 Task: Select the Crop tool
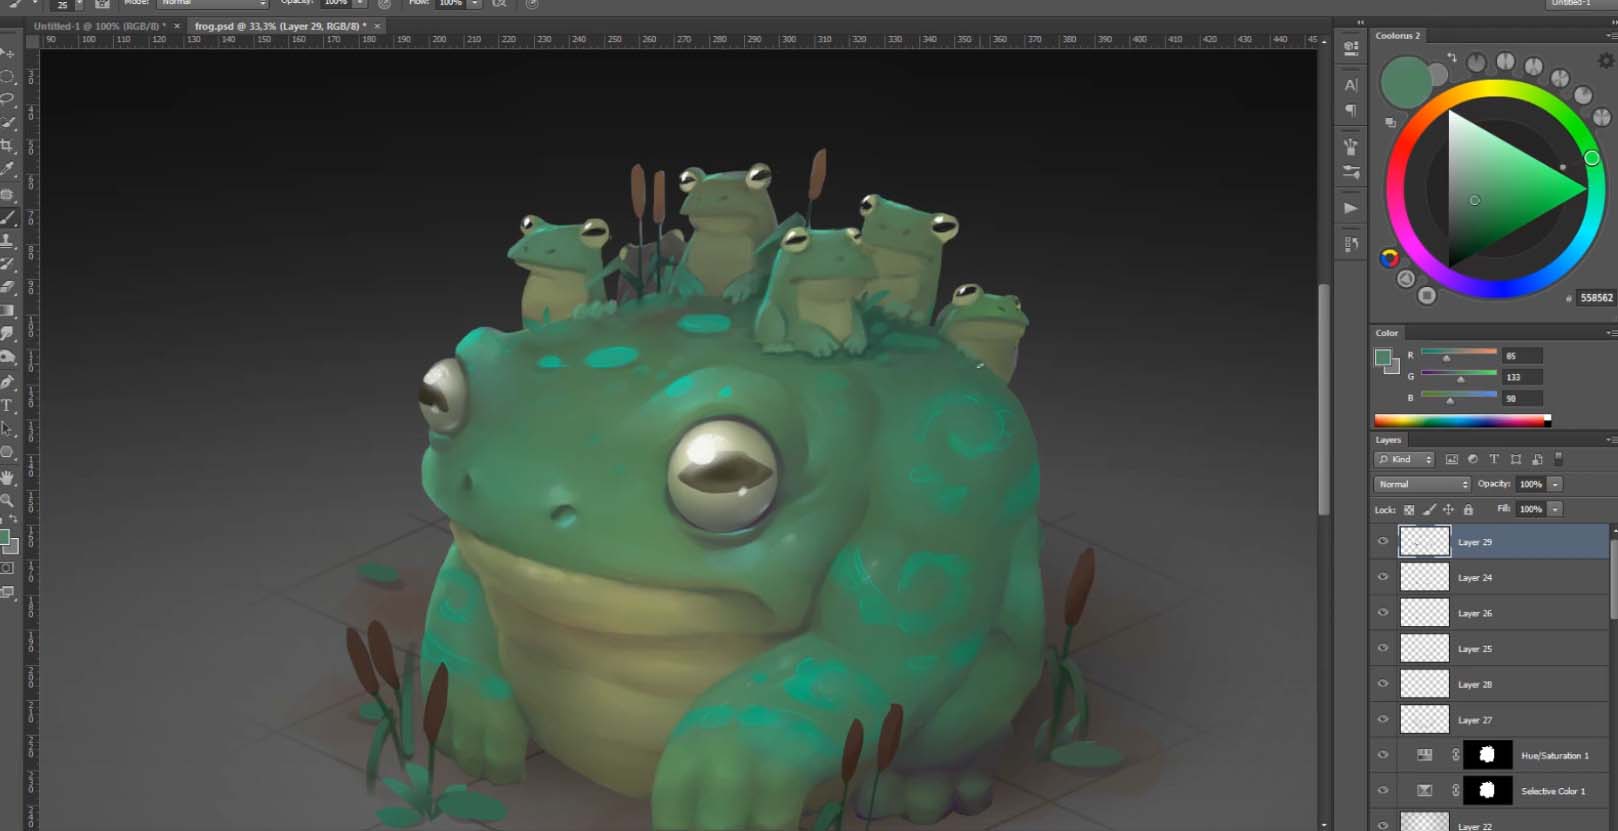[8, 146]
